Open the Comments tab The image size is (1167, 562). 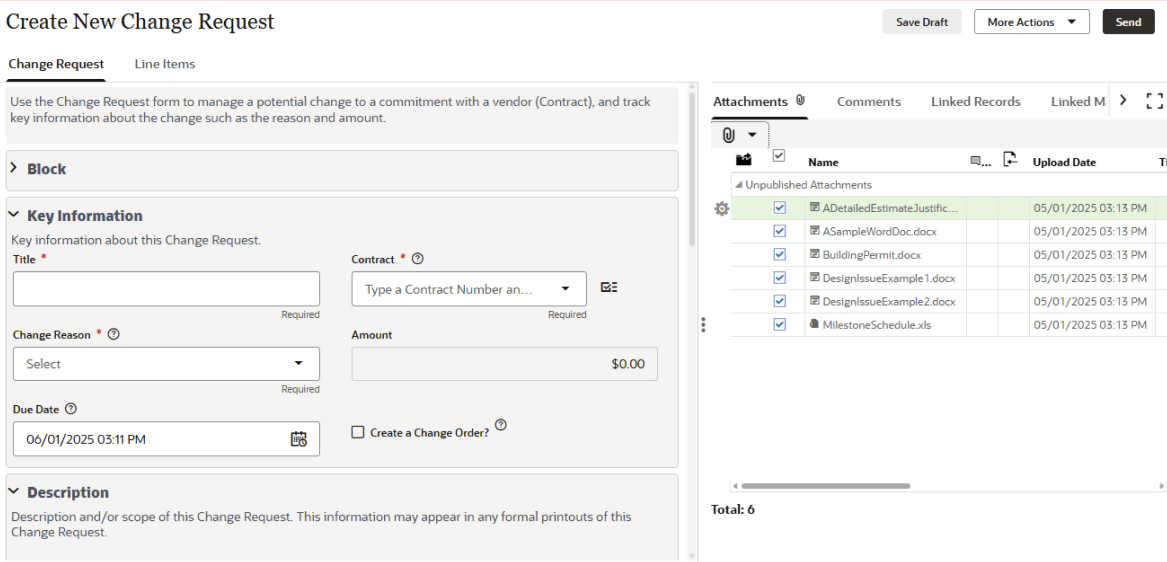click(x=868, y=102)
